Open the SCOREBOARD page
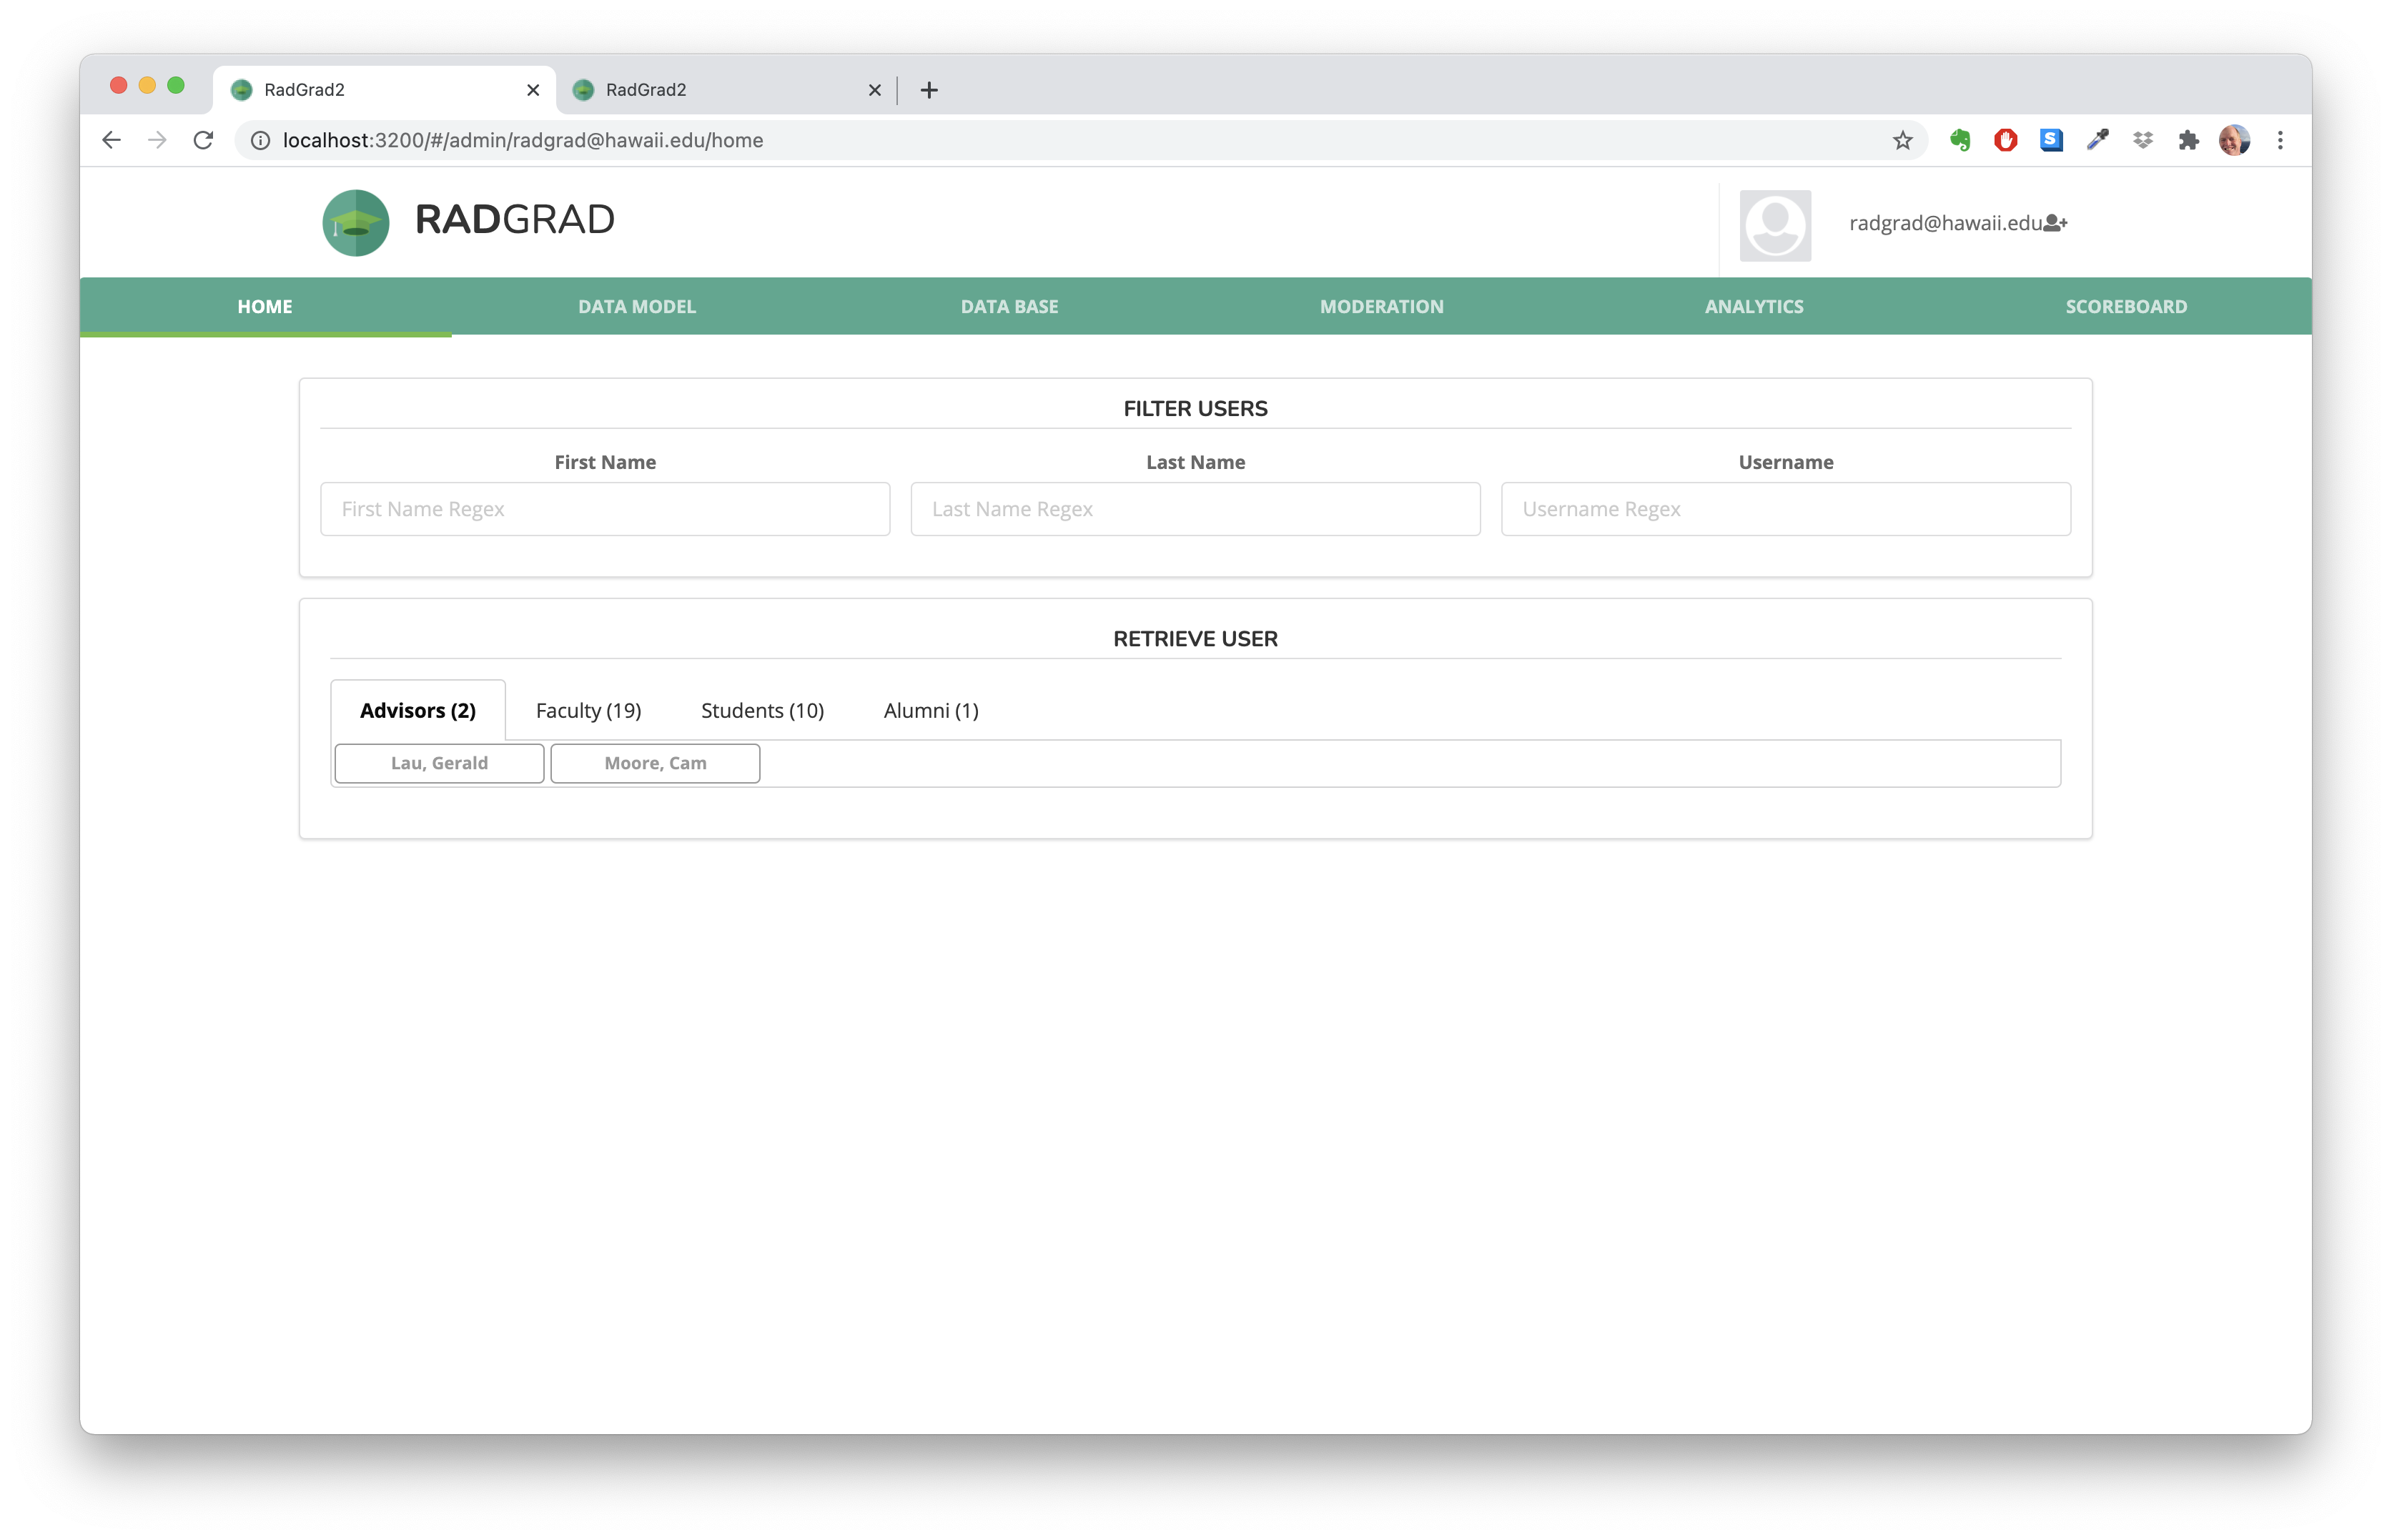The width and height of the screenshot is (2392, 1540). tap(2126, 306)
